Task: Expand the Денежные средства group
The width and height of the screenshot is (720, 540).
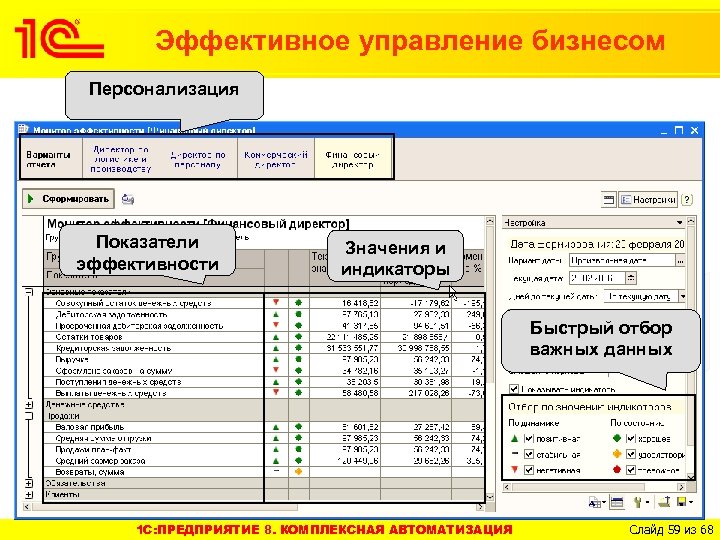Action: tap(29, 405)
